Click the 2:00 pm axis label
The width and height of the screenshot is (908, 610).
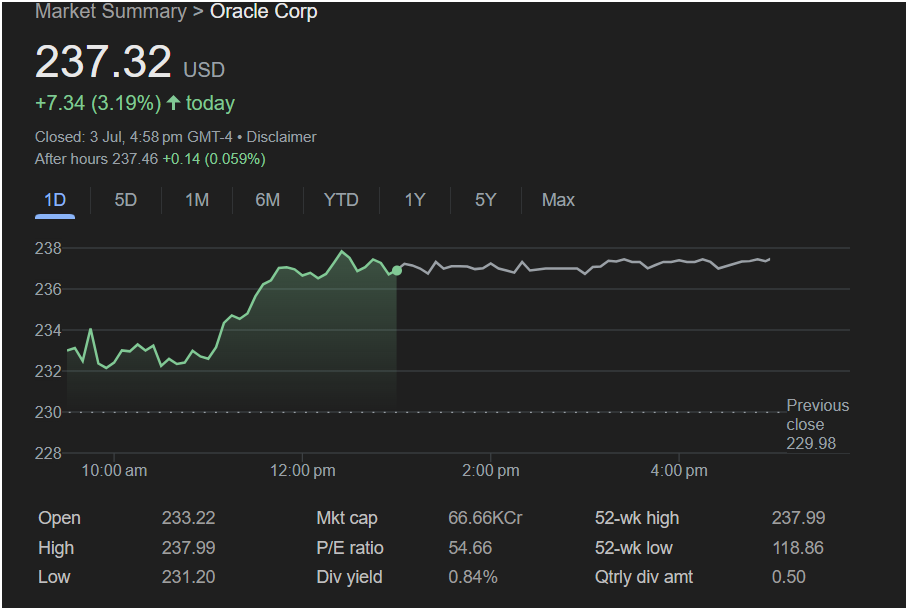point(490,470)
